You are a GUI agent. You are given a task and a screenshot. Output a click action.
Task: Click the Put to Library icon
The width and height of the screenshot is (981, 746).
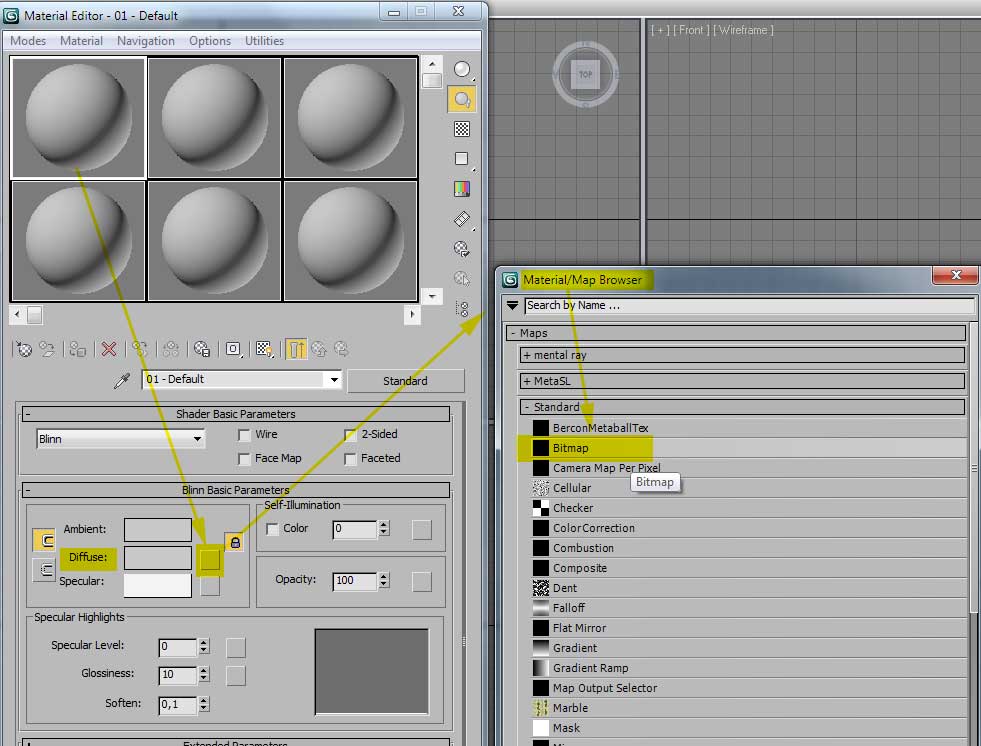coord(201,349)
